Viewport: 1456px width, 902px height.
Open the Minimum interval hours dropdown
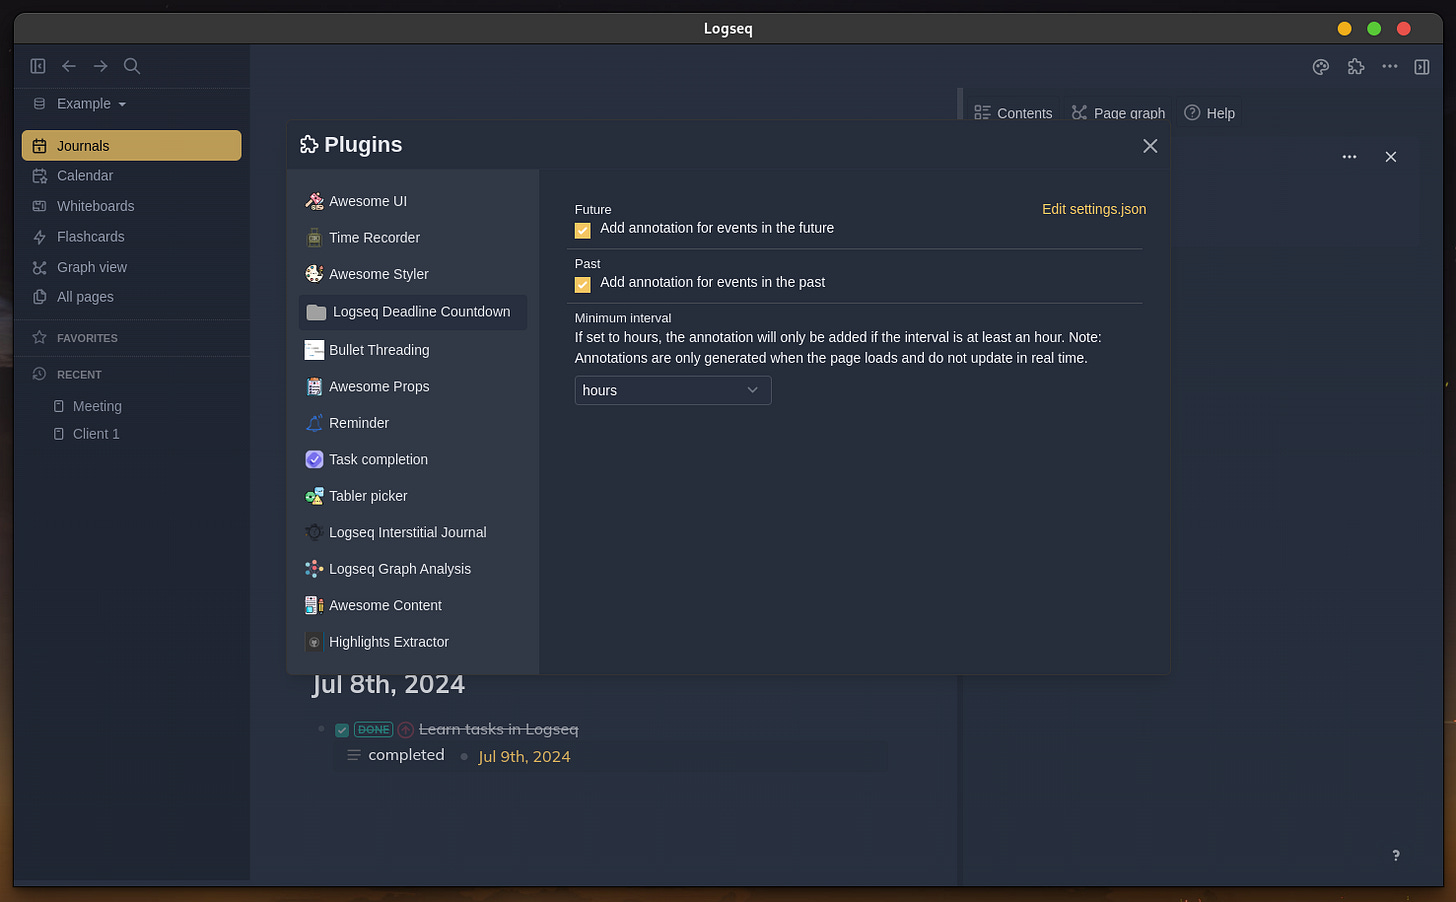coord(673,390)
